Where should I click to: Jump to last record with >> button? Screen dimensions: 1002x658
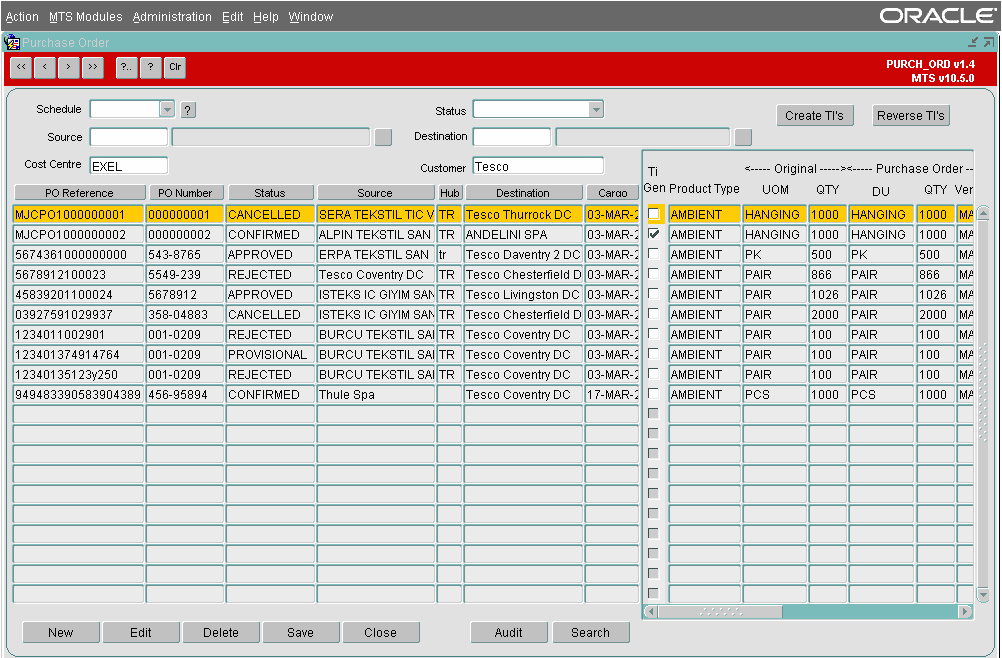point(93,67)
